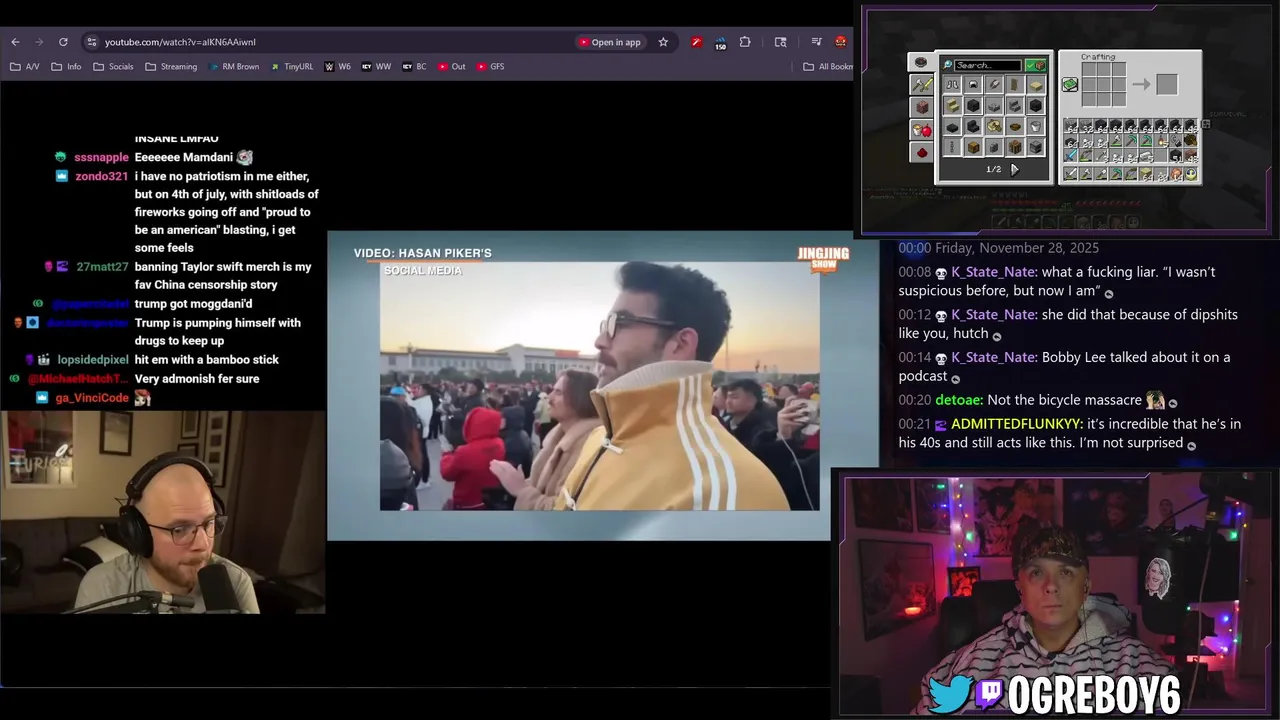Go to next recipe page arrow
Screen dimensions: 1280x720
1014,170
